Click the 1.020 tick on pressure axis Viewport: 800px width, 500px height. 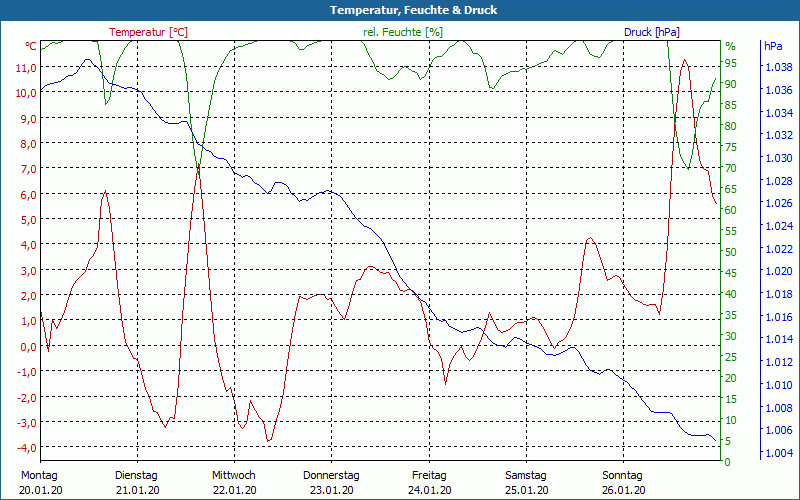click(x=778, y=271)
